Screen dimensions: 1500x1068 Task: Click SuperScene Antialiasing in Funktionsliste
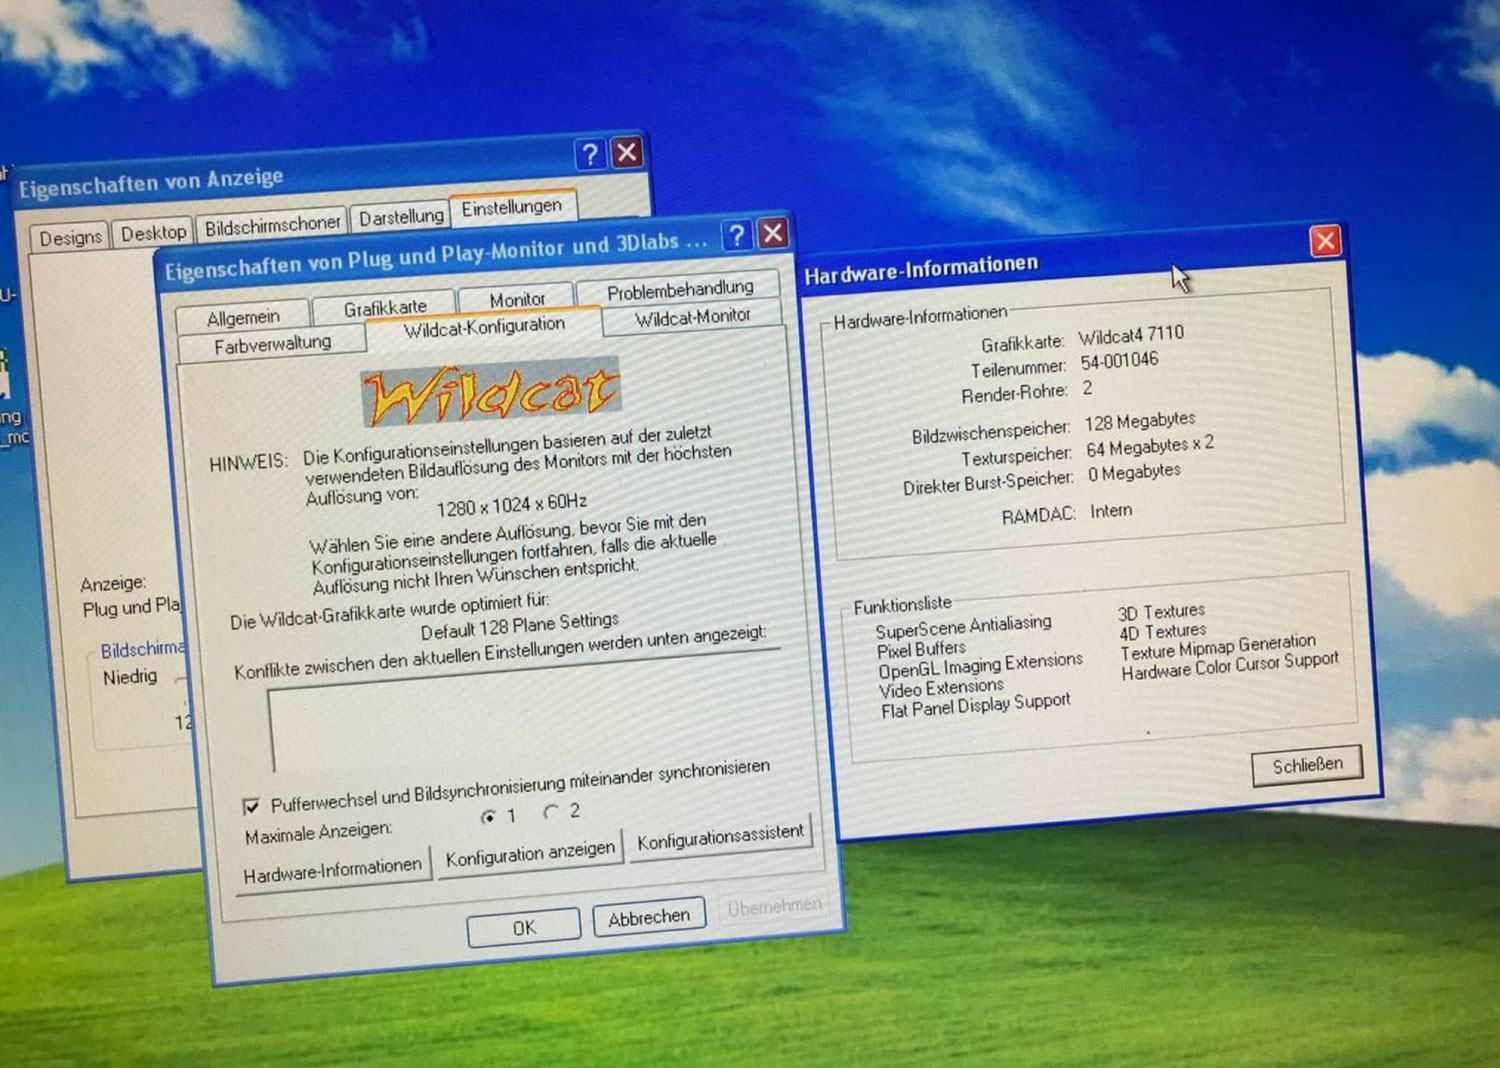tap(963, 627)
